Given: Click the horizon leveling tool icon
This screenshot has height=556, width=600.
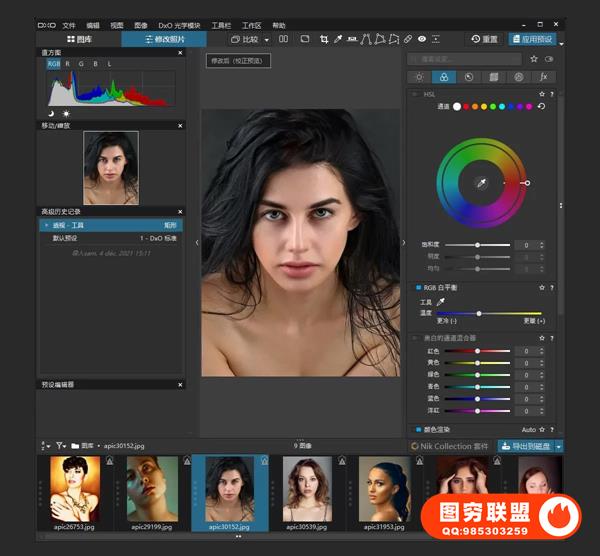Looking at the screenshot, I should coord(352,39).
